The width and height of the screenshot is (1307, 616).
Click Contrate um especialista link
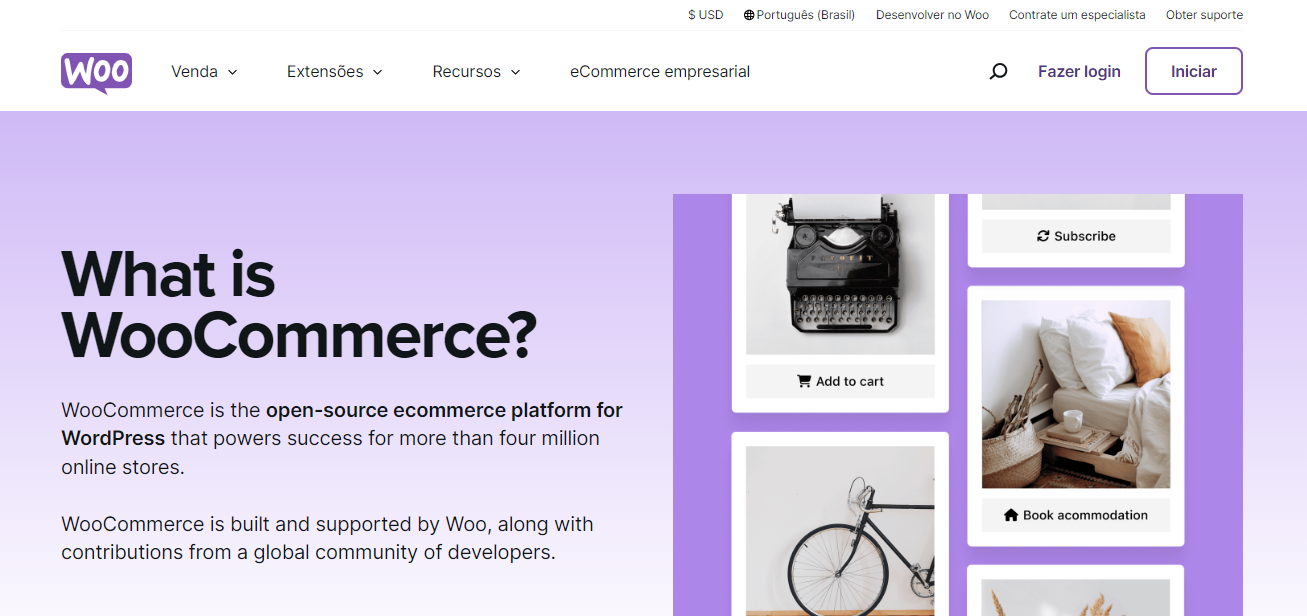pos(1077,15)
